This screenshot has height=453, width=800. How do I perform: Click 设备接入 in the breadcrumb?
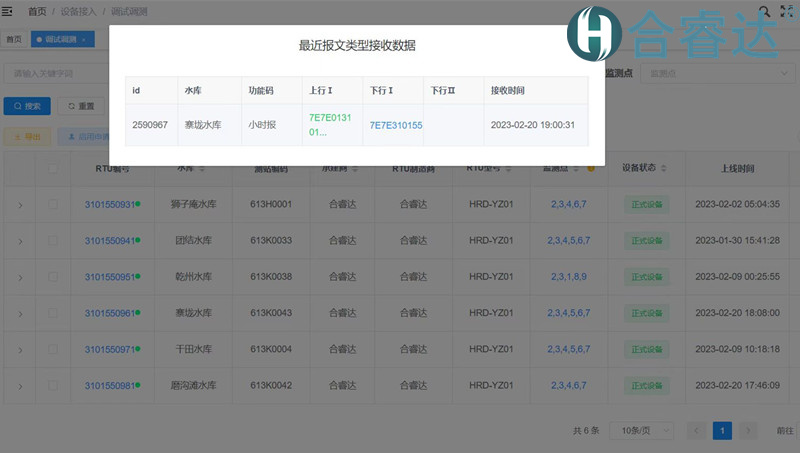click(80, 11)
